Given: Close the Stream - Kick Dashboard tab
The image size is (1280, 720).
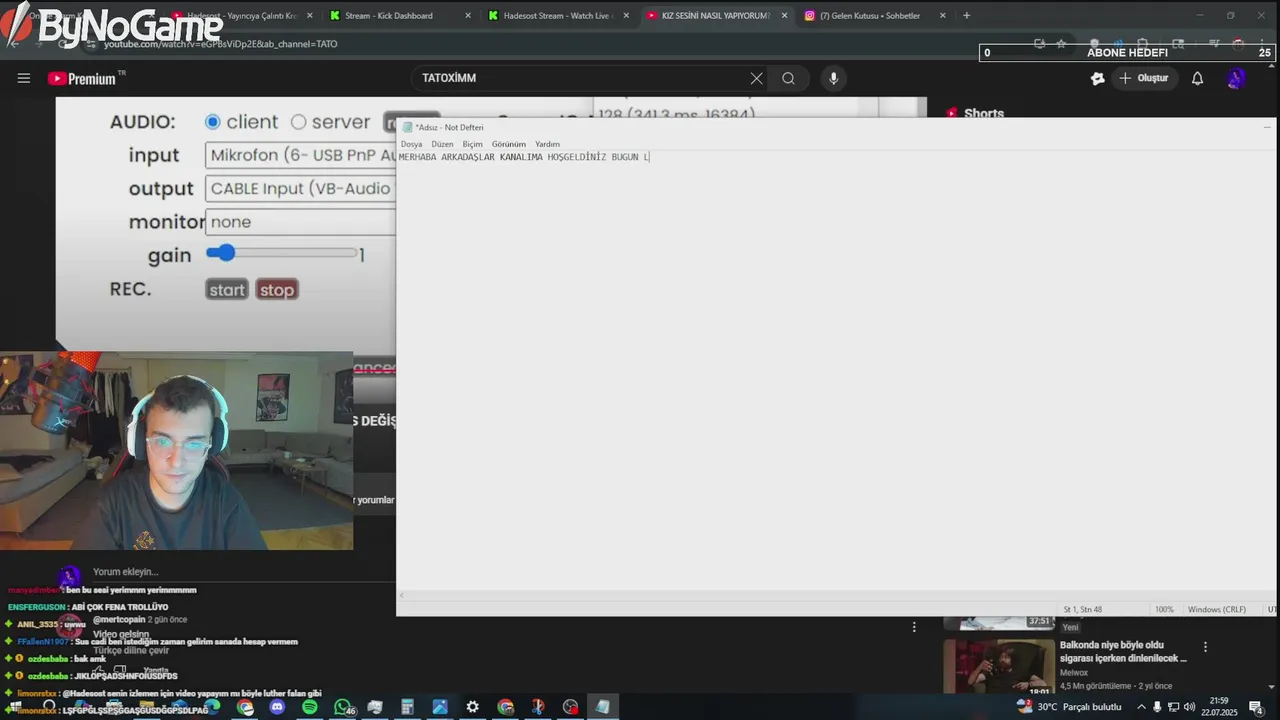Looking at the screenshot, I should pyautogui.click(x=467, y=16).
